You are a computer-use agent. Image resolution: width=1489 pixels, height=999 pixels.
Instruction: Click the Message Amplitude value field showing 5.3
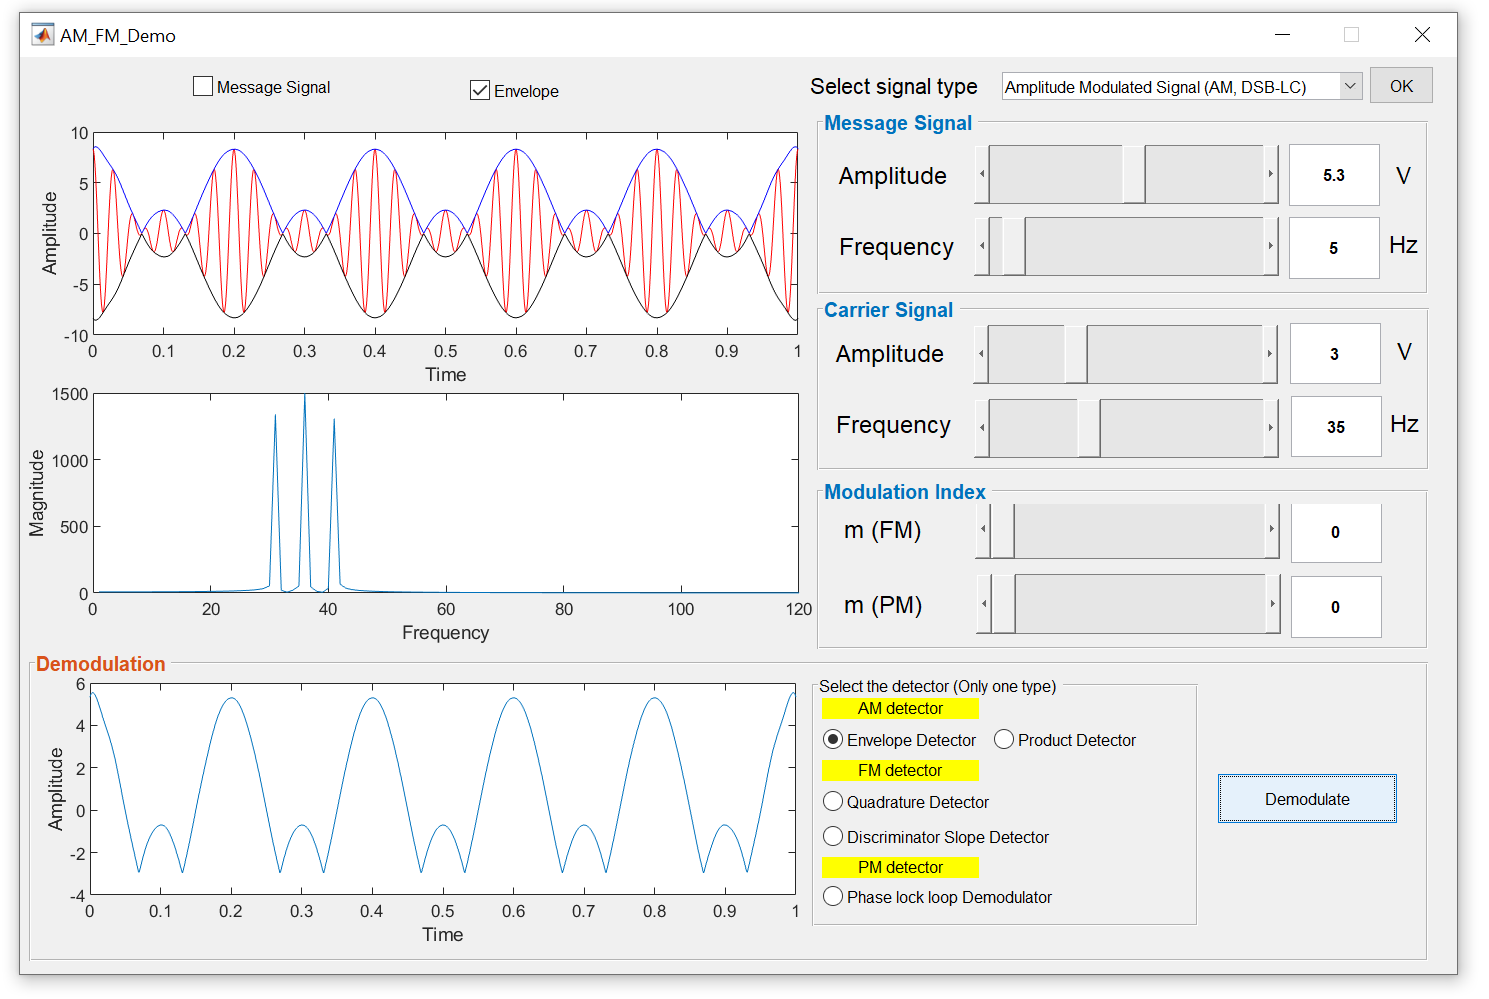[1334, 174]
